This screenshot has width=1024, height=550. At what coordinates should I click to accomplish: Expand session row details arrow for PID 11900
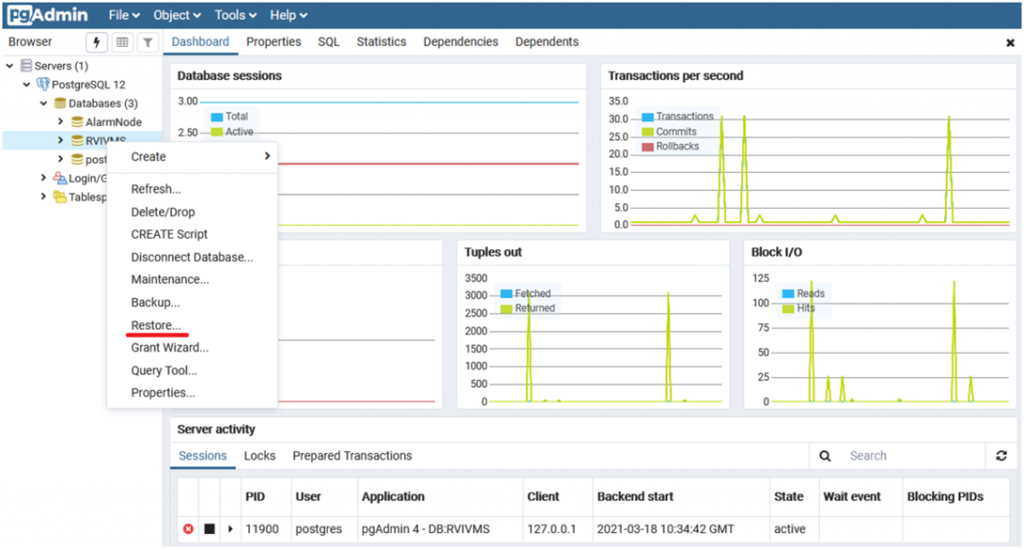click(230, 528)
